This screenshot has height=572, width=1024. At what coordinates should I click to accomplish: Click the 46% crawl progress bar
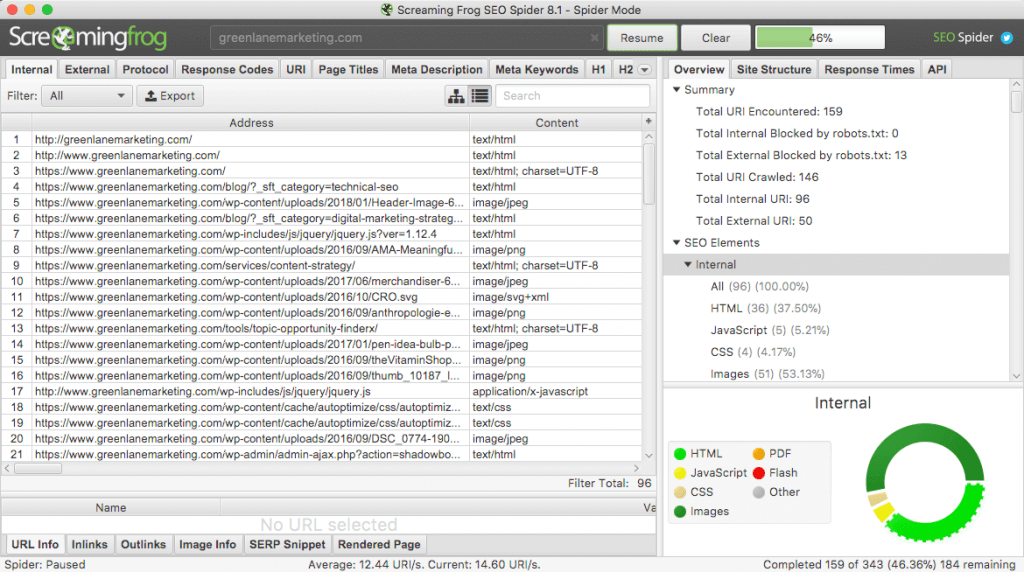(820, 38)
